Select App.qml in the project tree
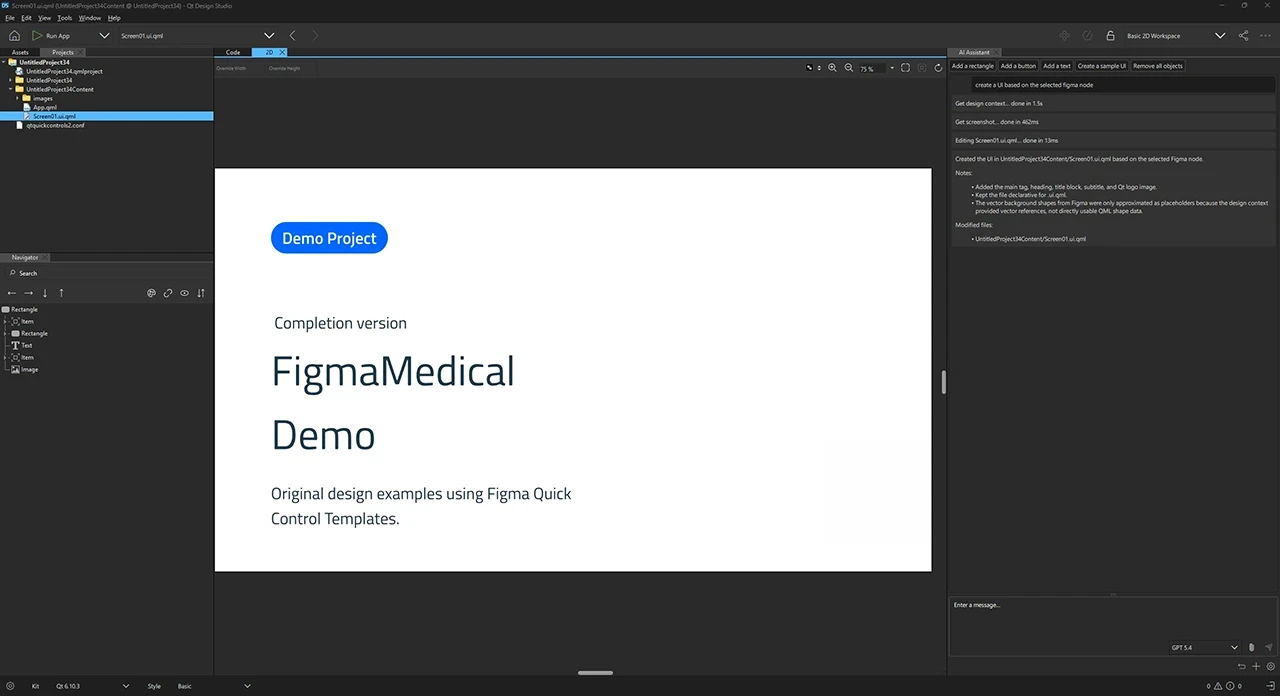This screenshot has height=696, width=1280. (x=45, y=107)
